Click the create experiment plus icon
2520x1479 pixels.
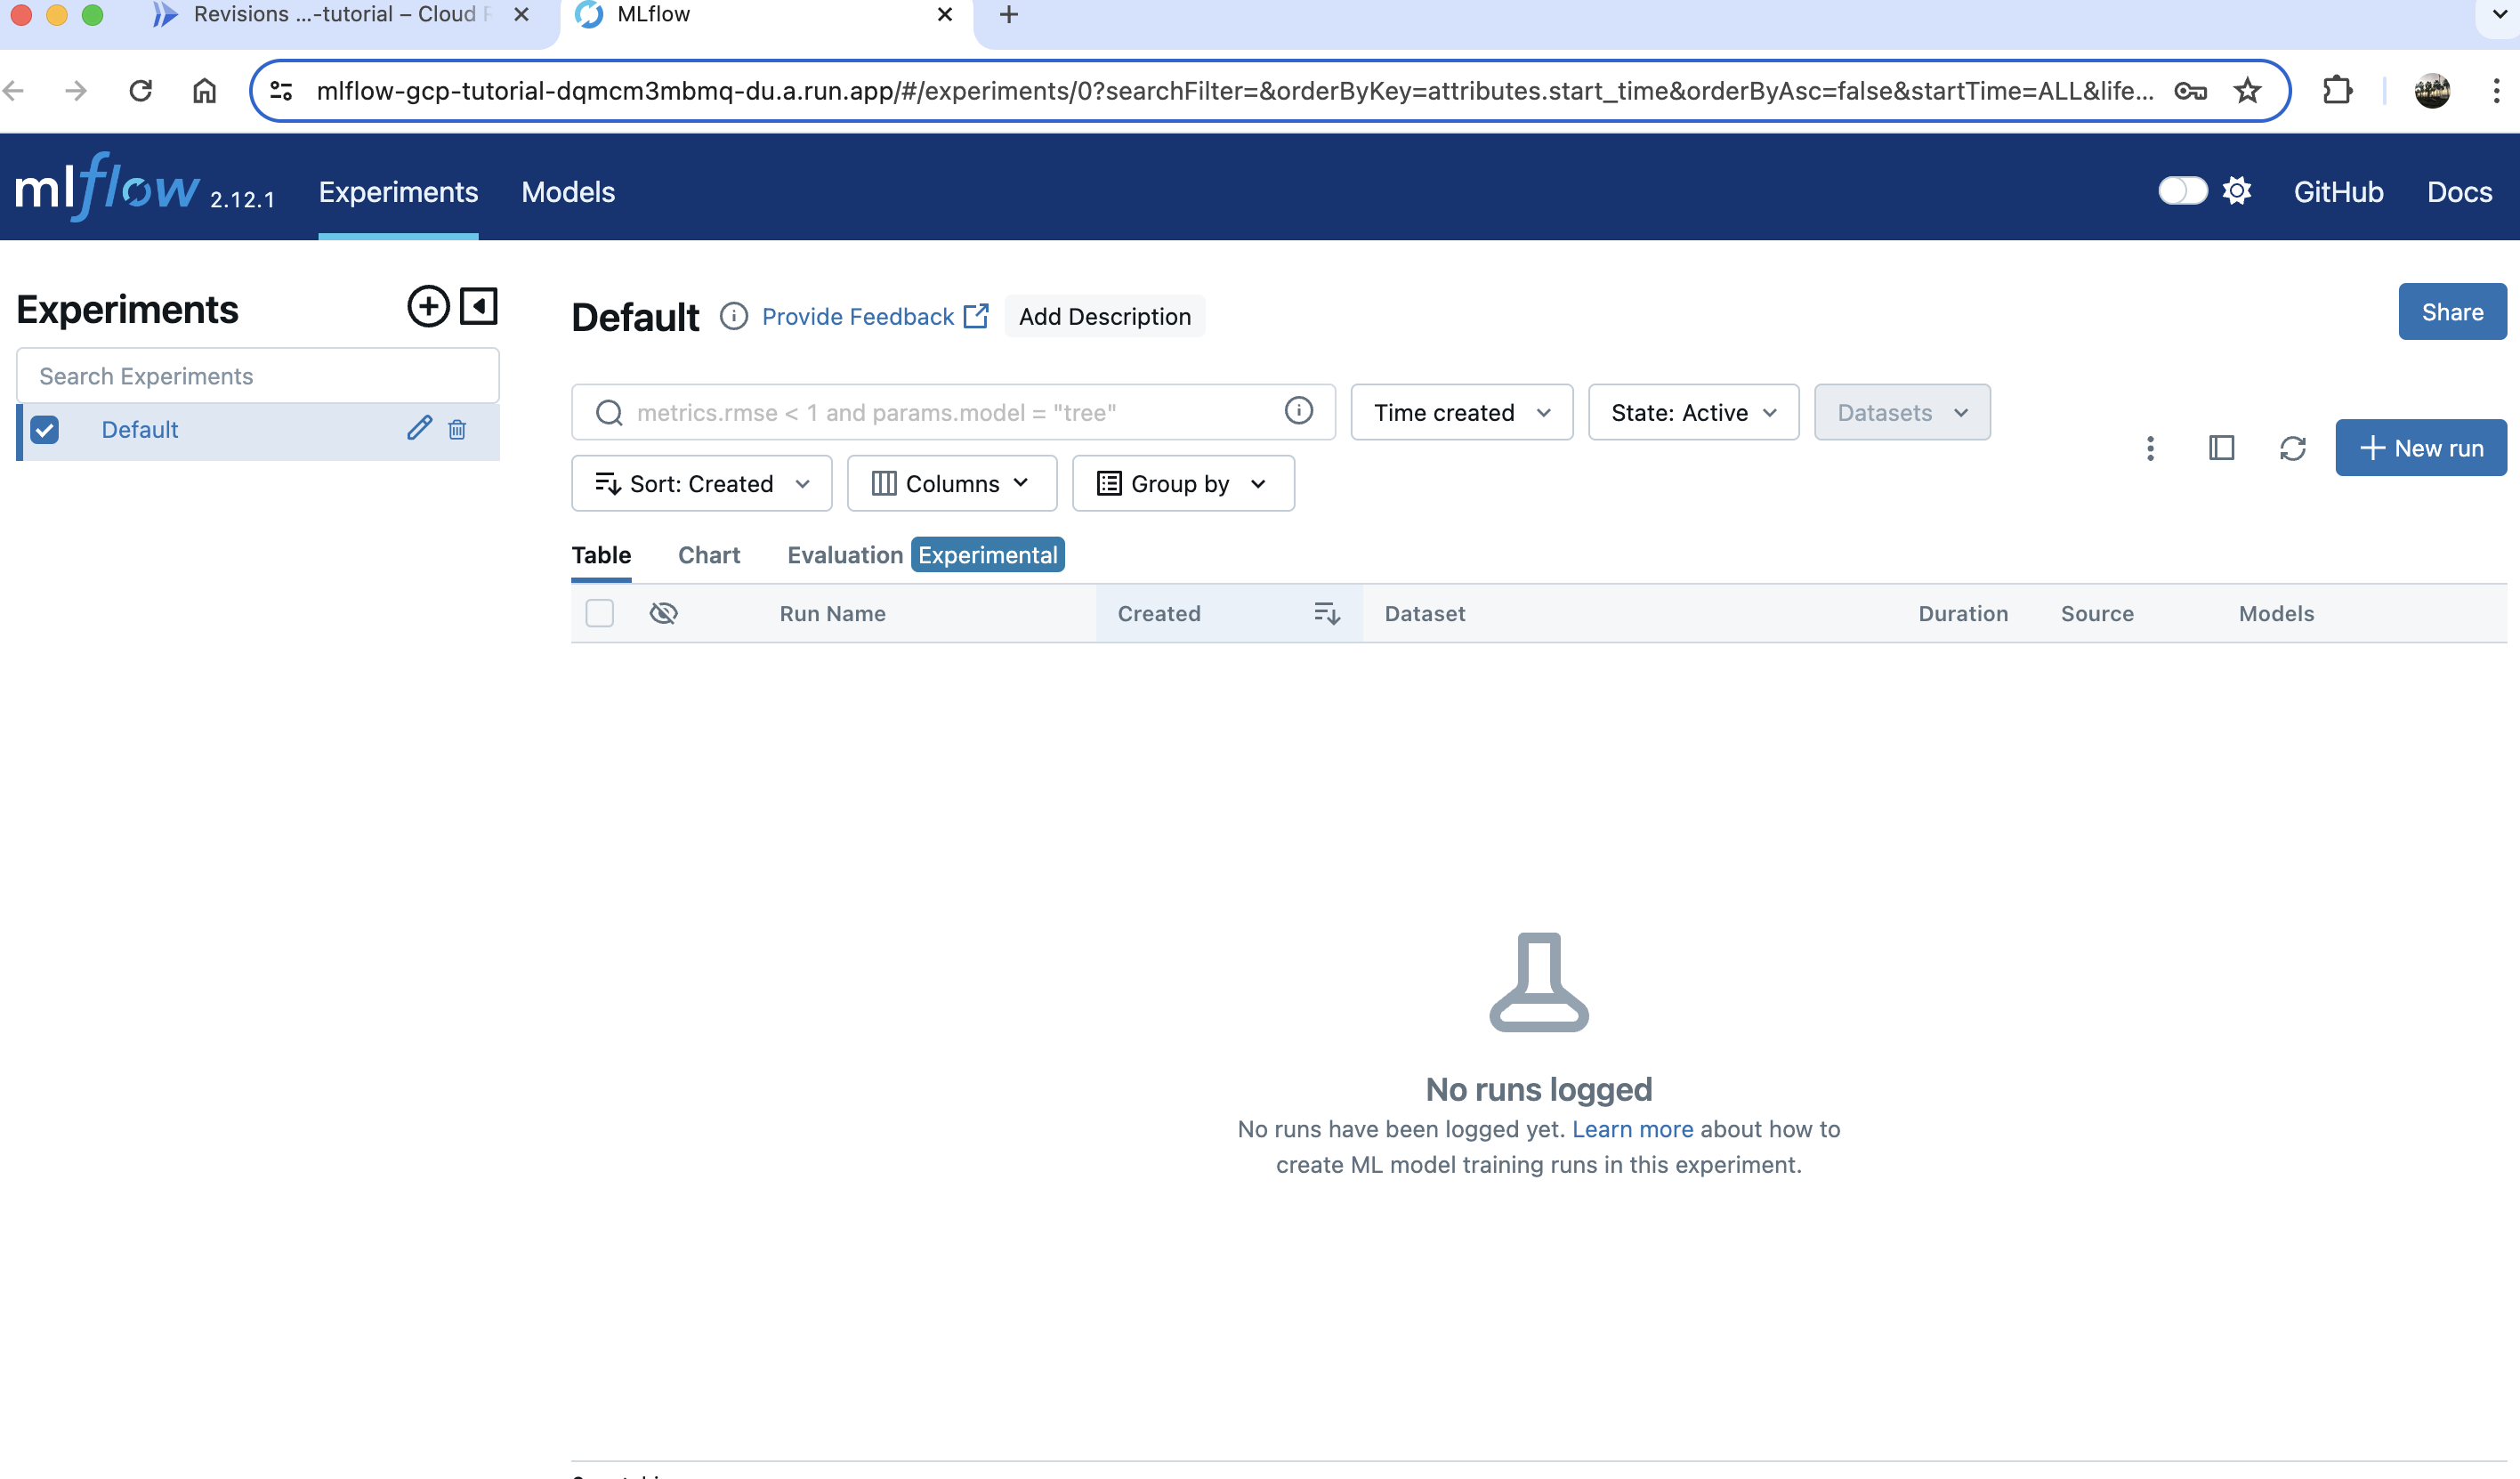428,306
